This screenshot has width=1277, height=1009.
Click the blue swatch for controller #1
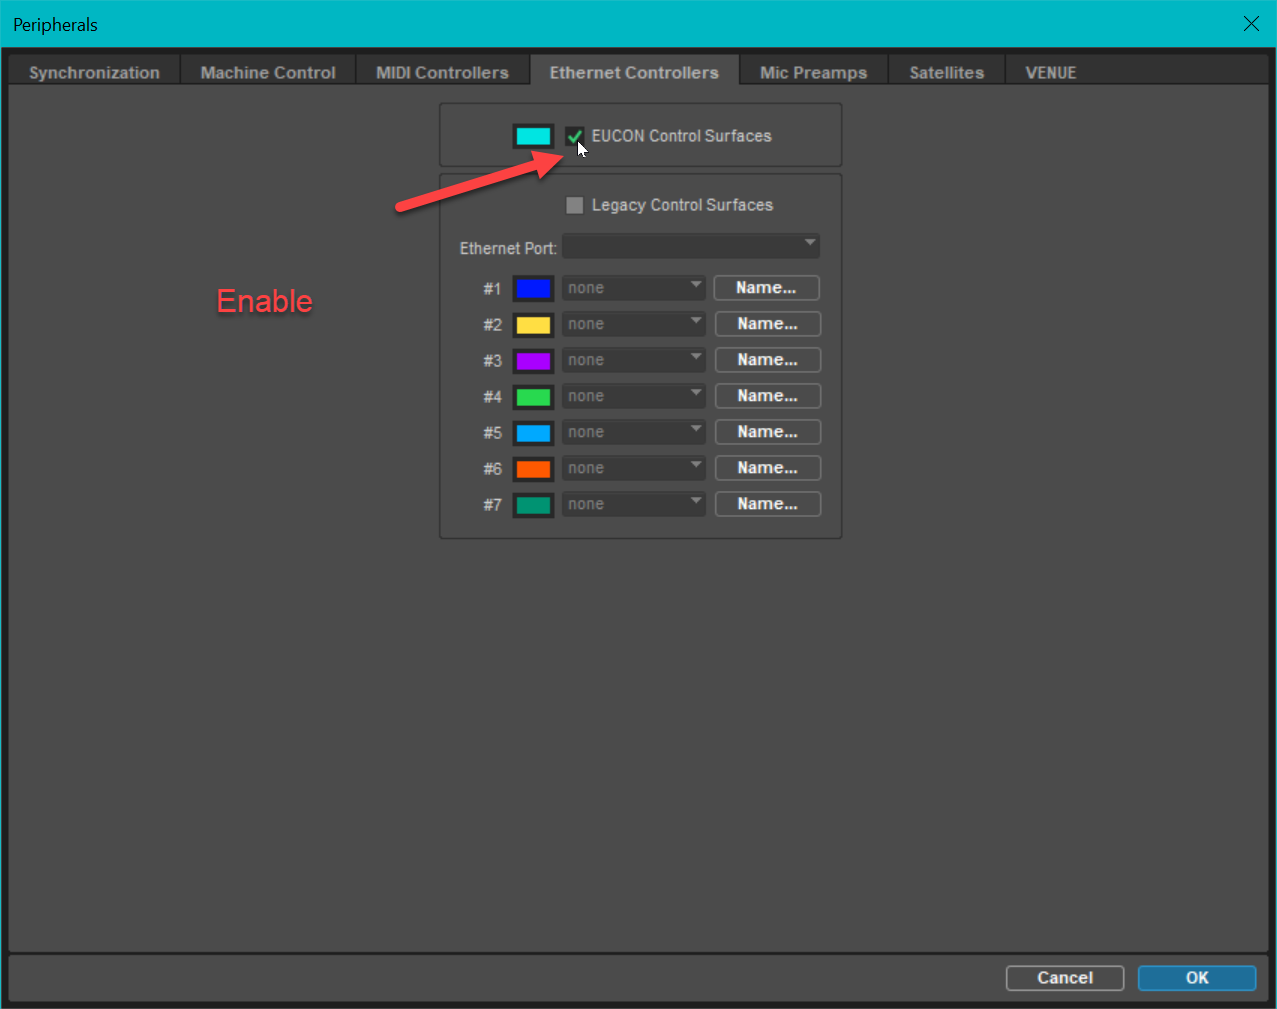pos(533,289)
